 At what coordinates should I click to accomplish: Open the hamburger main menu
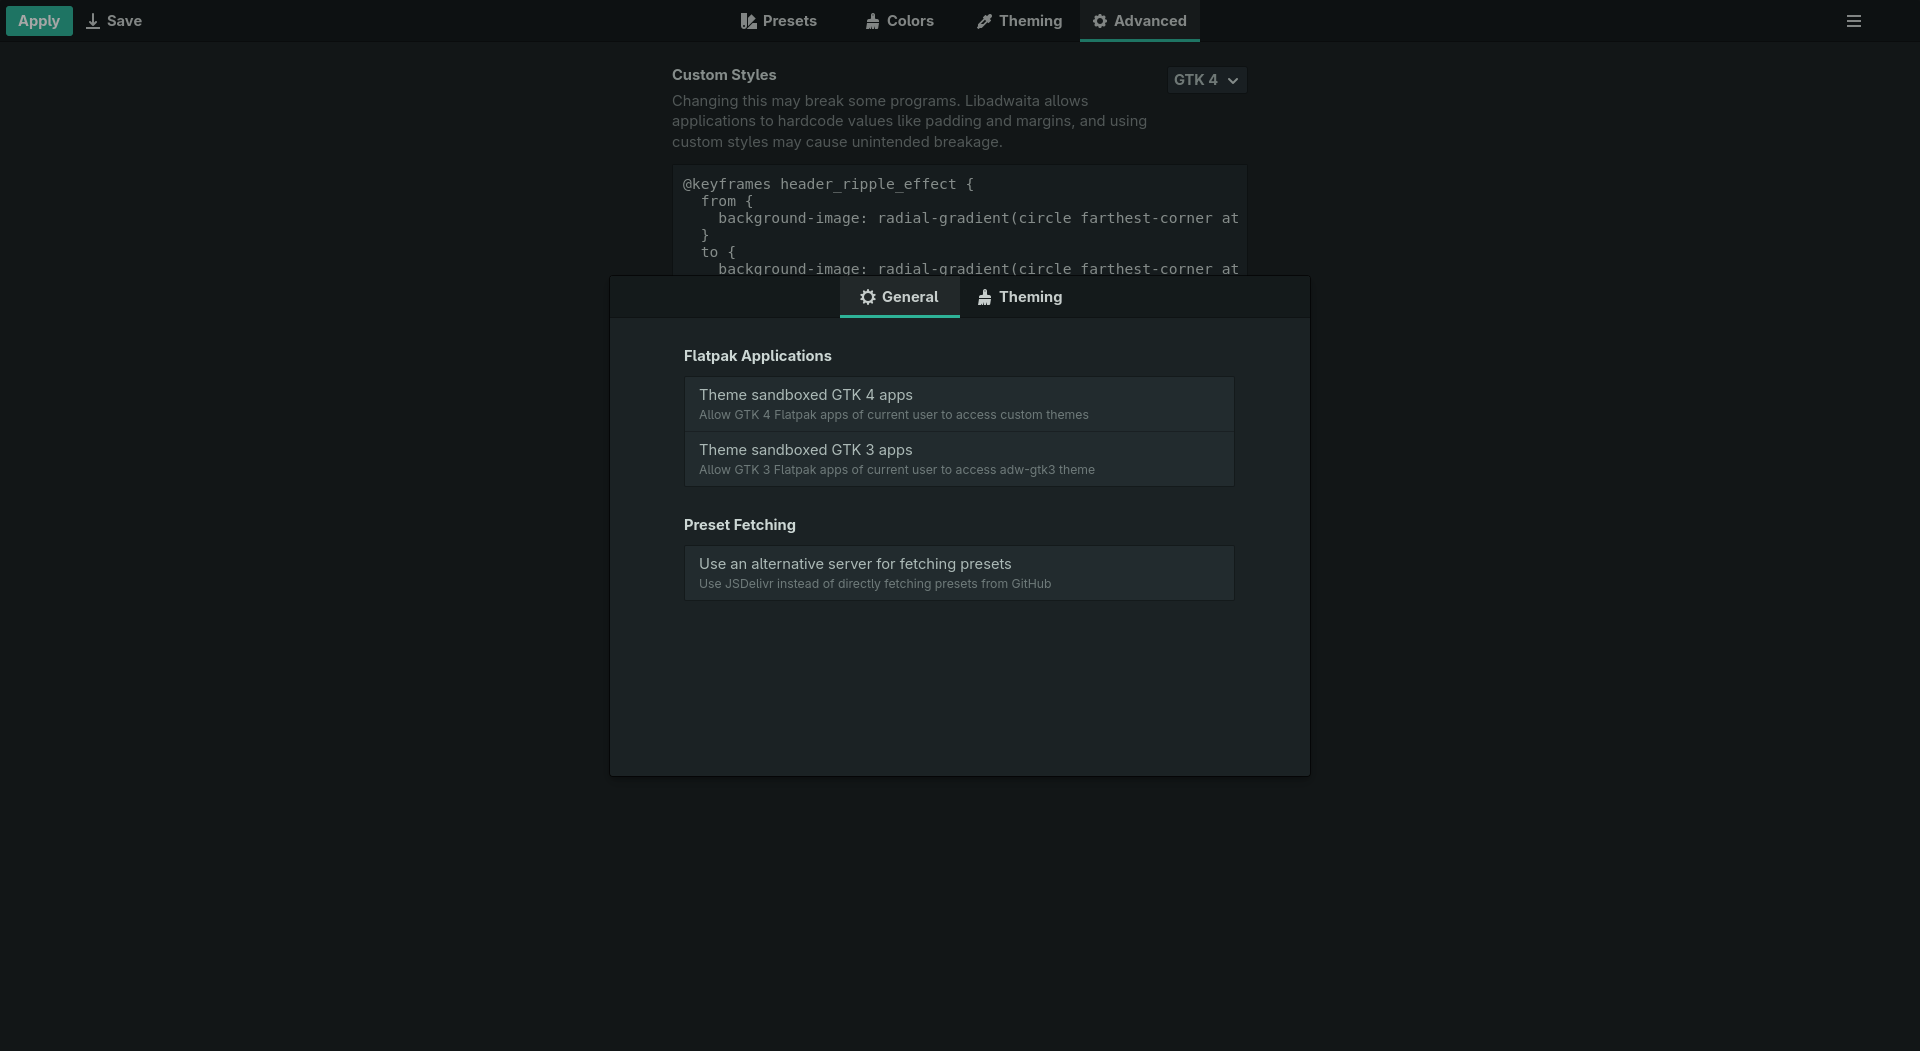tap(1853, 21)
